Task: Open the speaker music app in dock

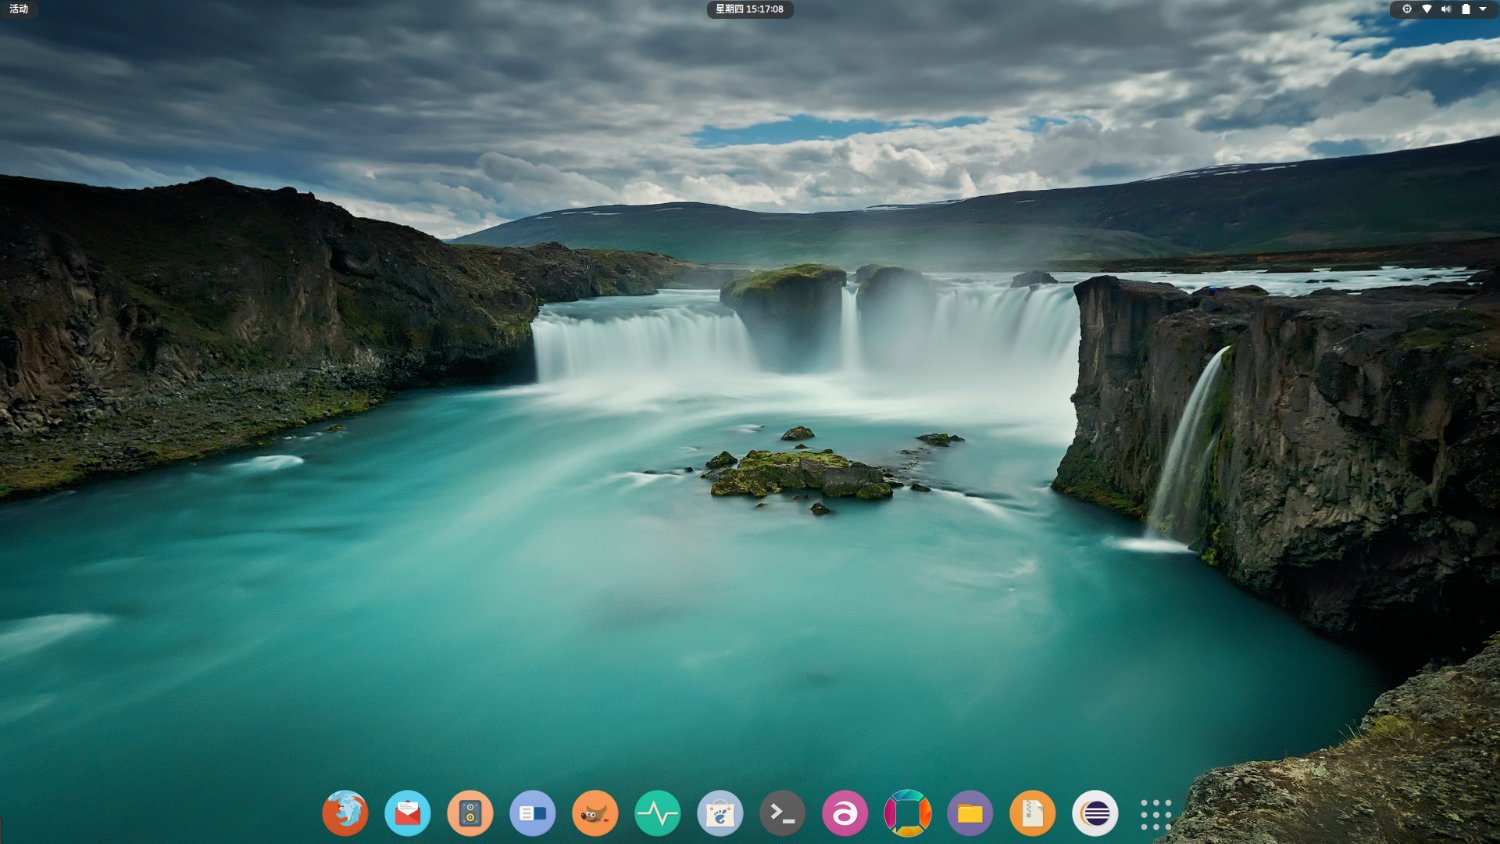Action: coord(470,813)
